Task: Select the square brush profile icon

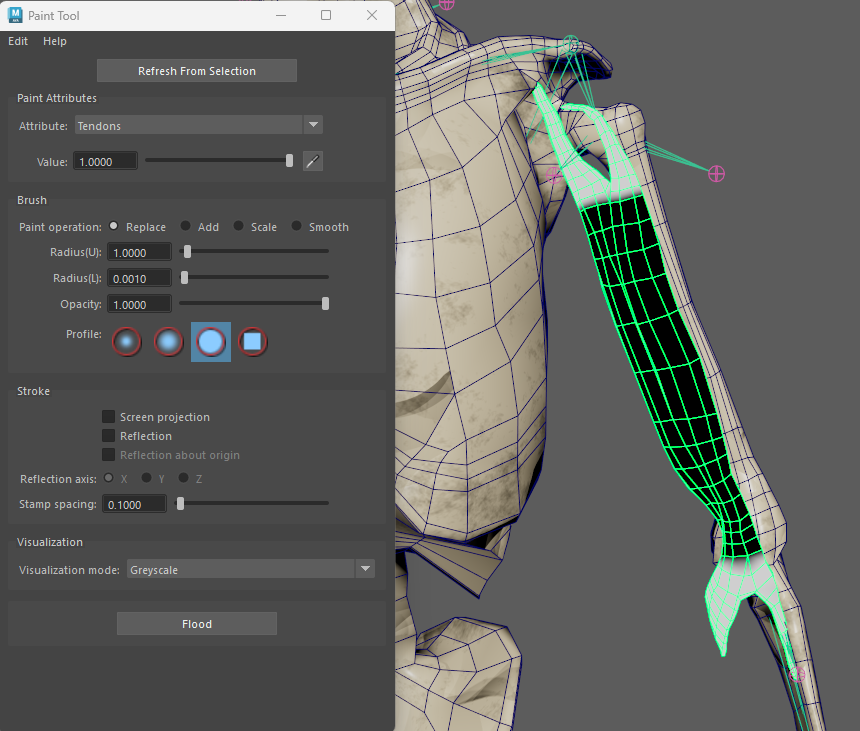Action: [253, 342]
